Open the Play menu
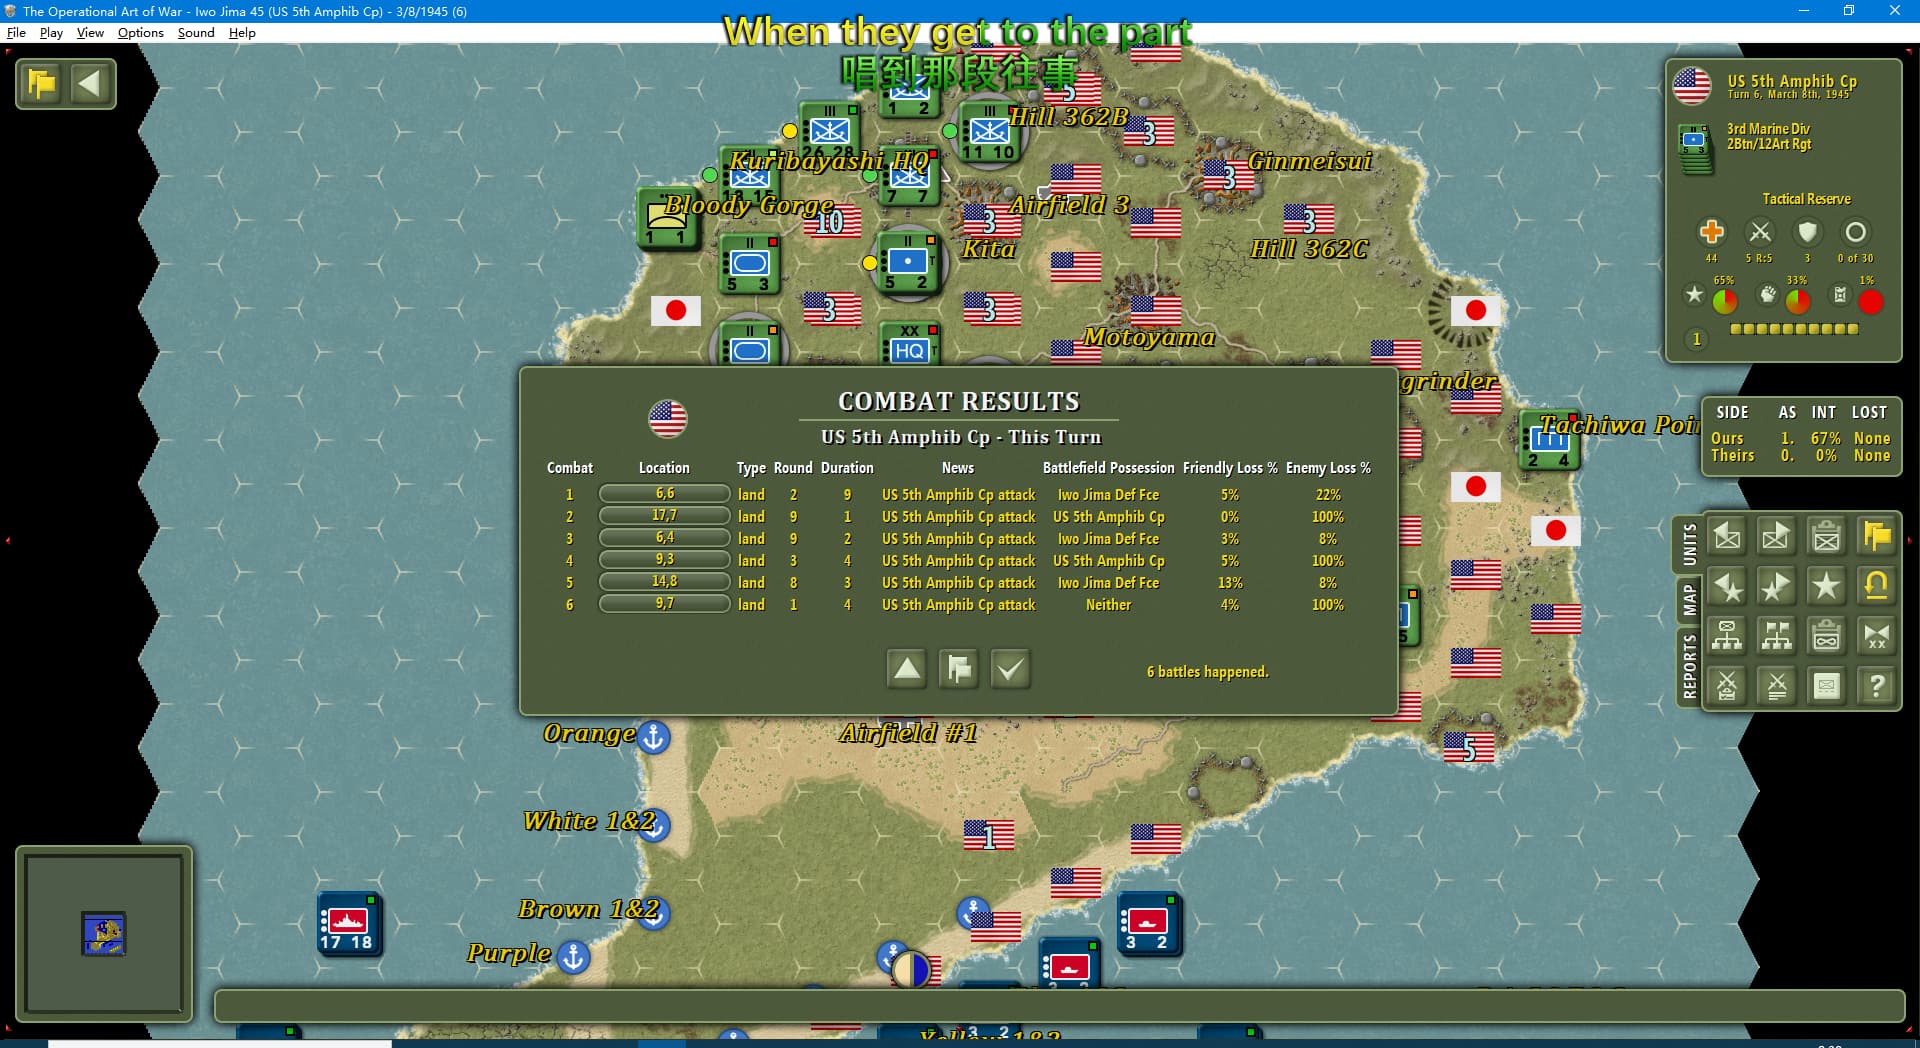The height and width of the screenshot is (1048, 1920). pos(51,32)
